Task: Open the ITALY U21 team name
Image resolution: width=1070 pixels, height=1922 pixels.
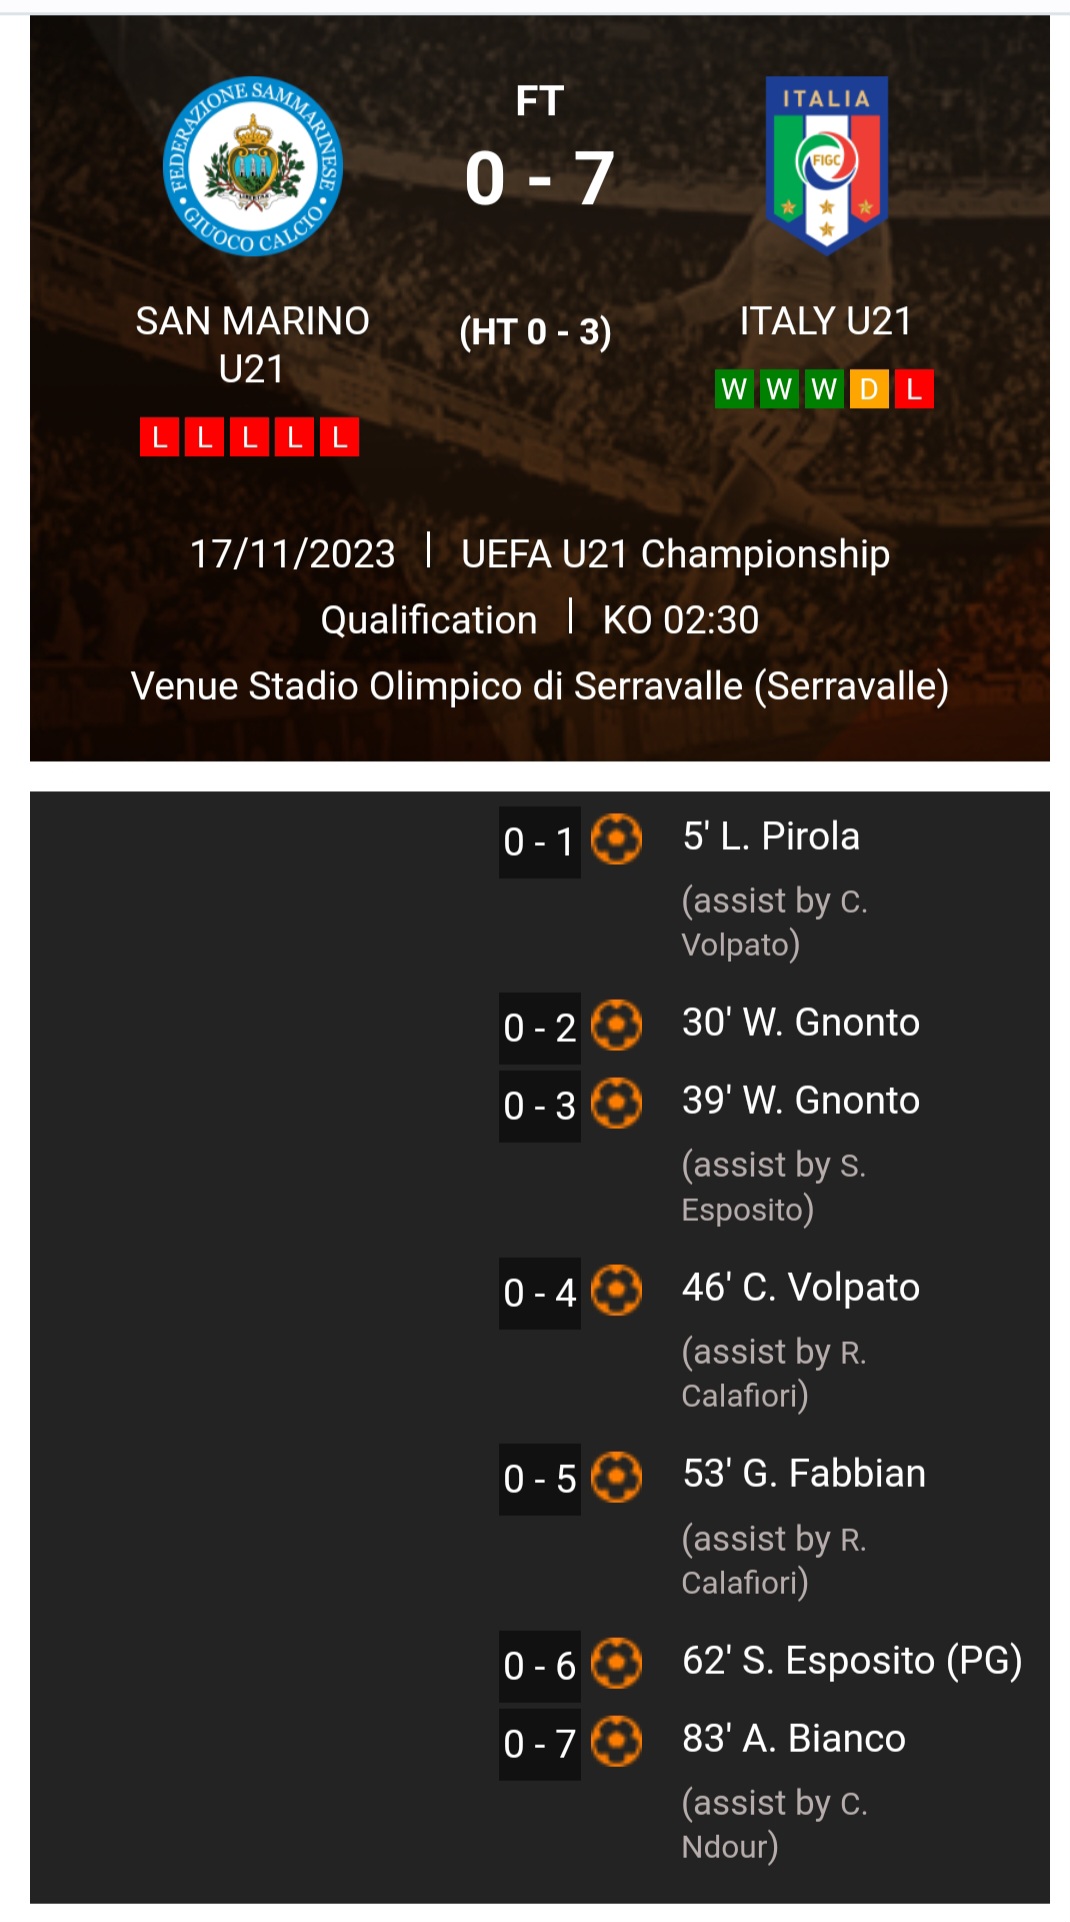Action: click(x=826, y=321)
